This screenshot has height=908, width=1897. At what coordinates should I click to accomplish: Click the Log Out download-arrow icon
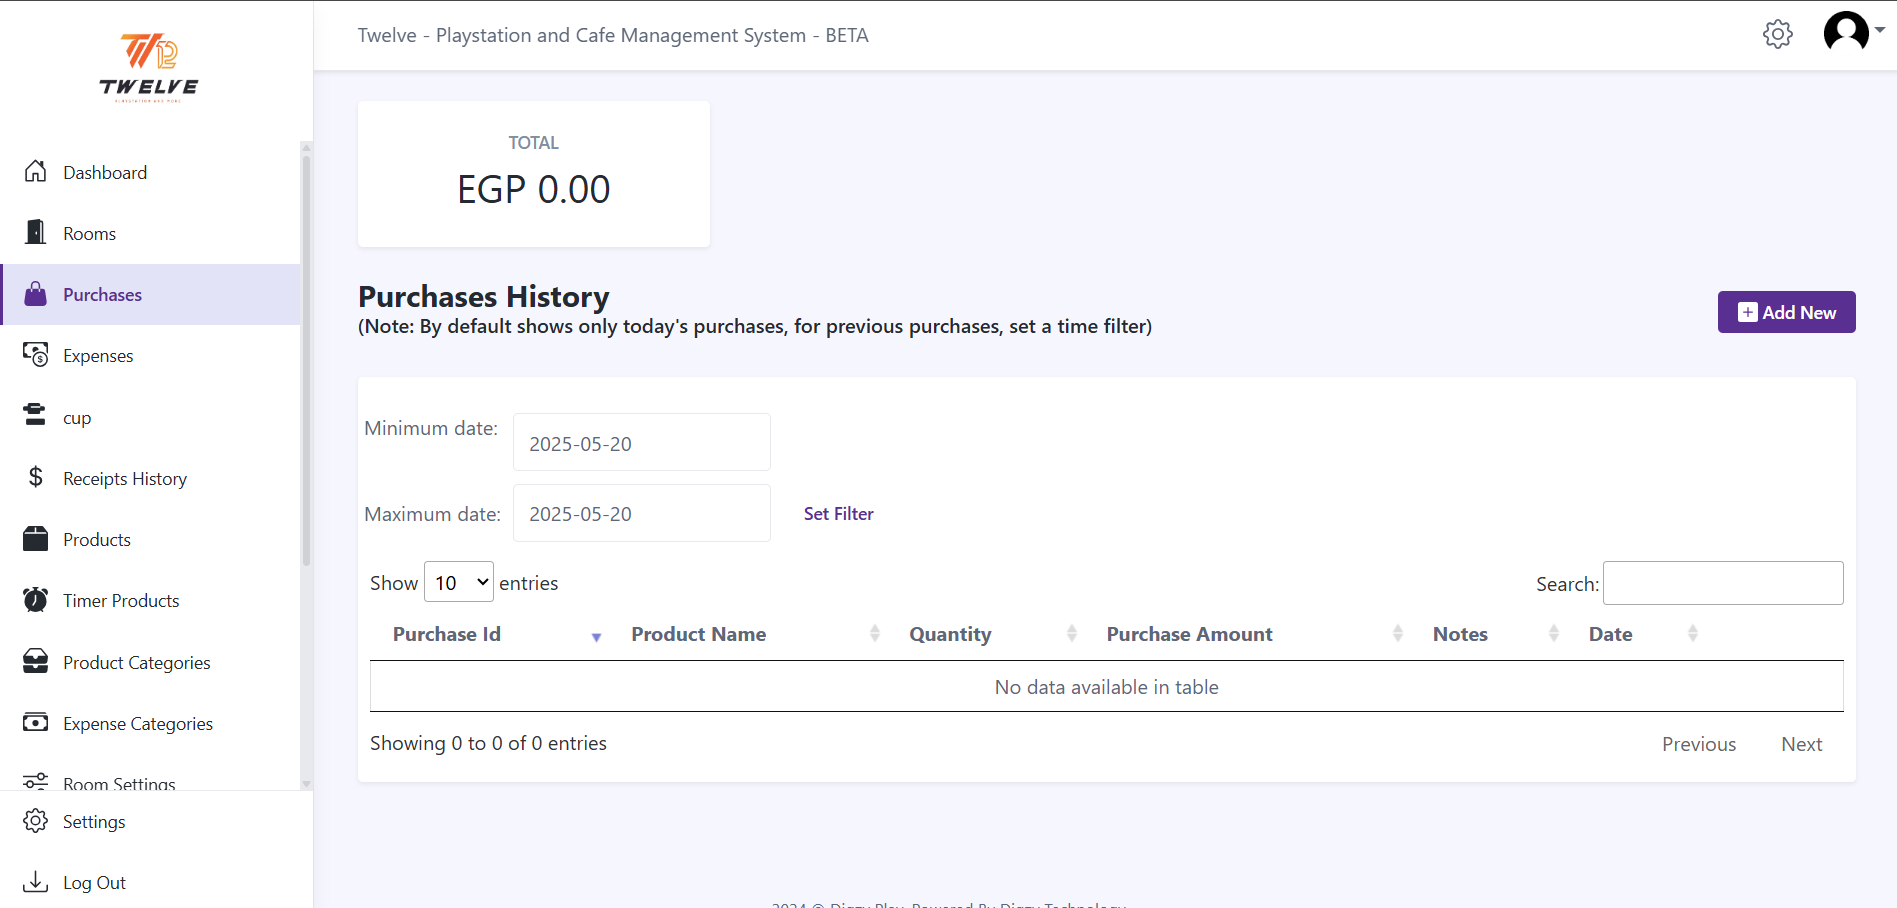pyautogui.click(x=36, y=882)
